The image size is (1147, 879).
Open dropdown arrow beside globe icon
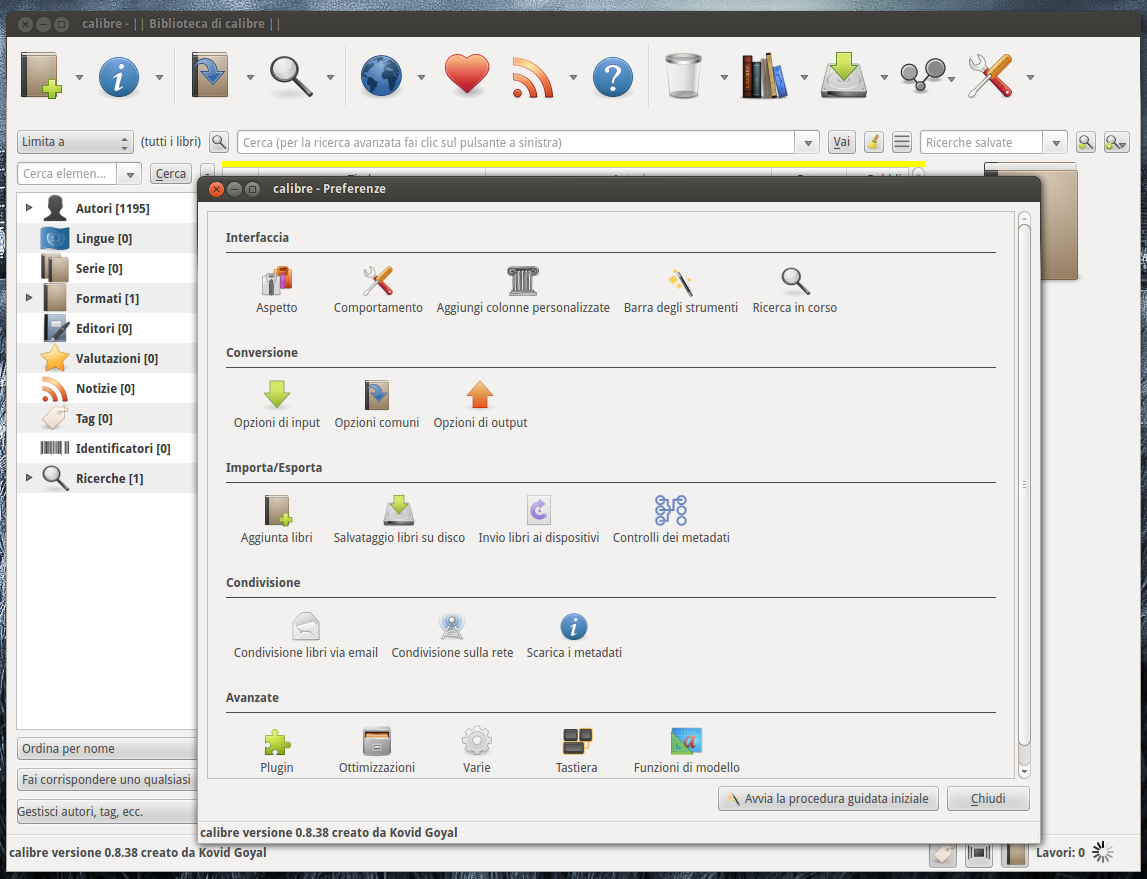pyautogui.click(x=421, y=77)
